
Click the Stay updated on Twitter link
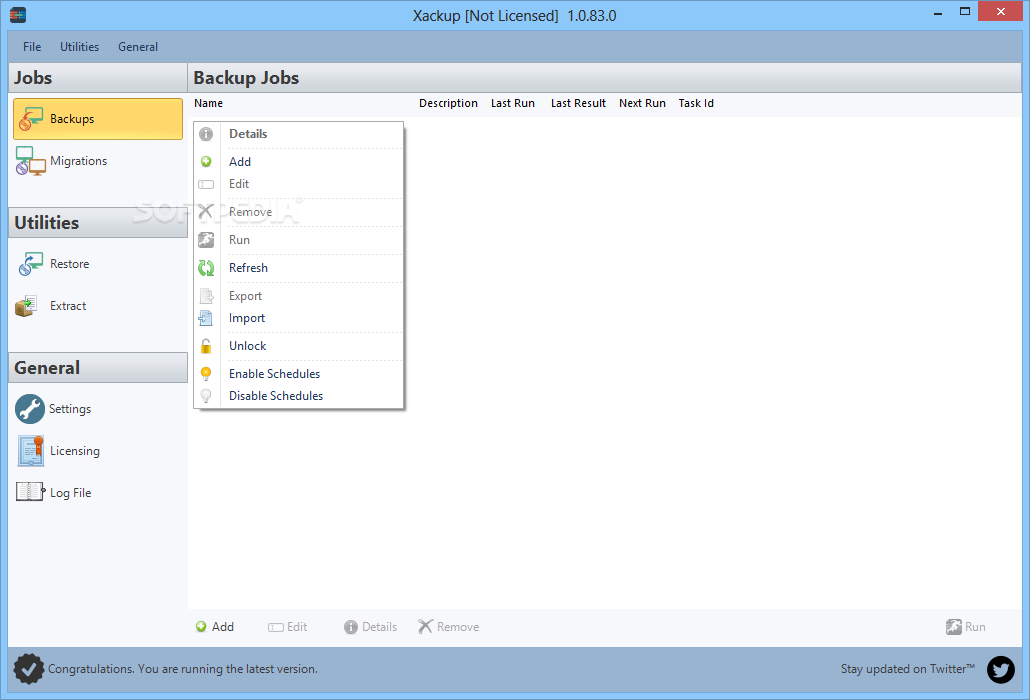tap(908, 669)
